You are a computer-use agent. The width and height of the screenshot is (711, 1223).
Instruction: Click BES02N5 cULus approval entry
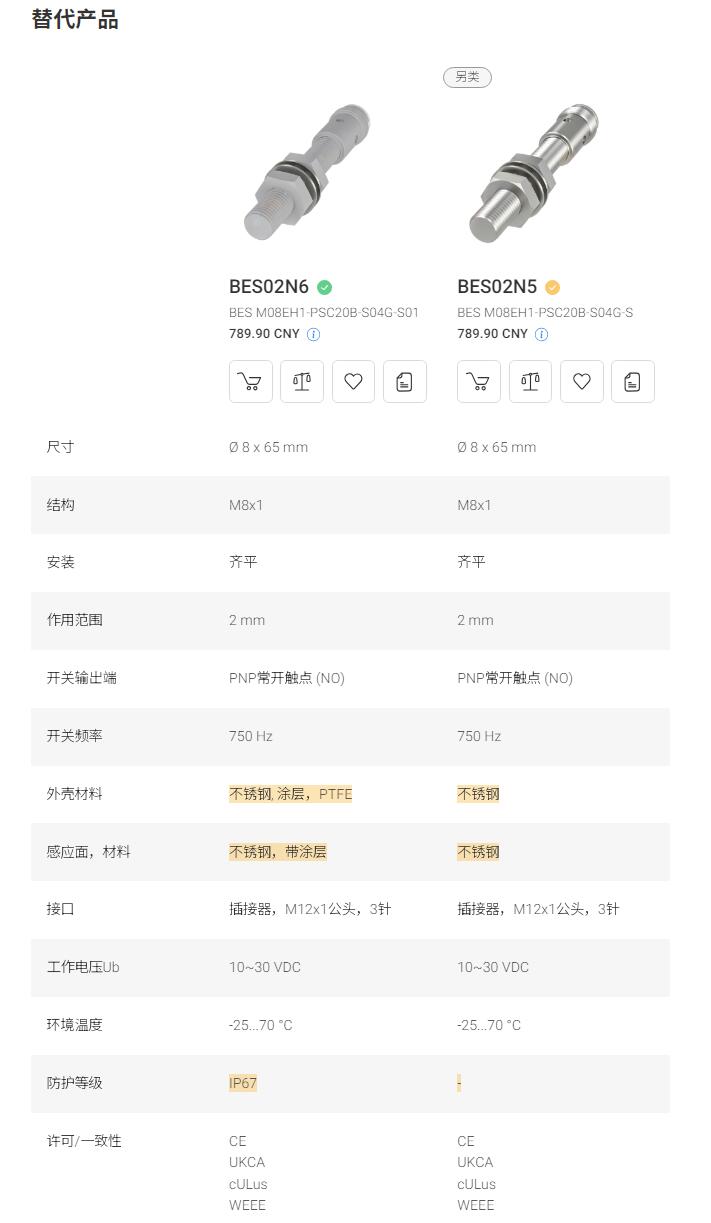(x=476, y=1184)
